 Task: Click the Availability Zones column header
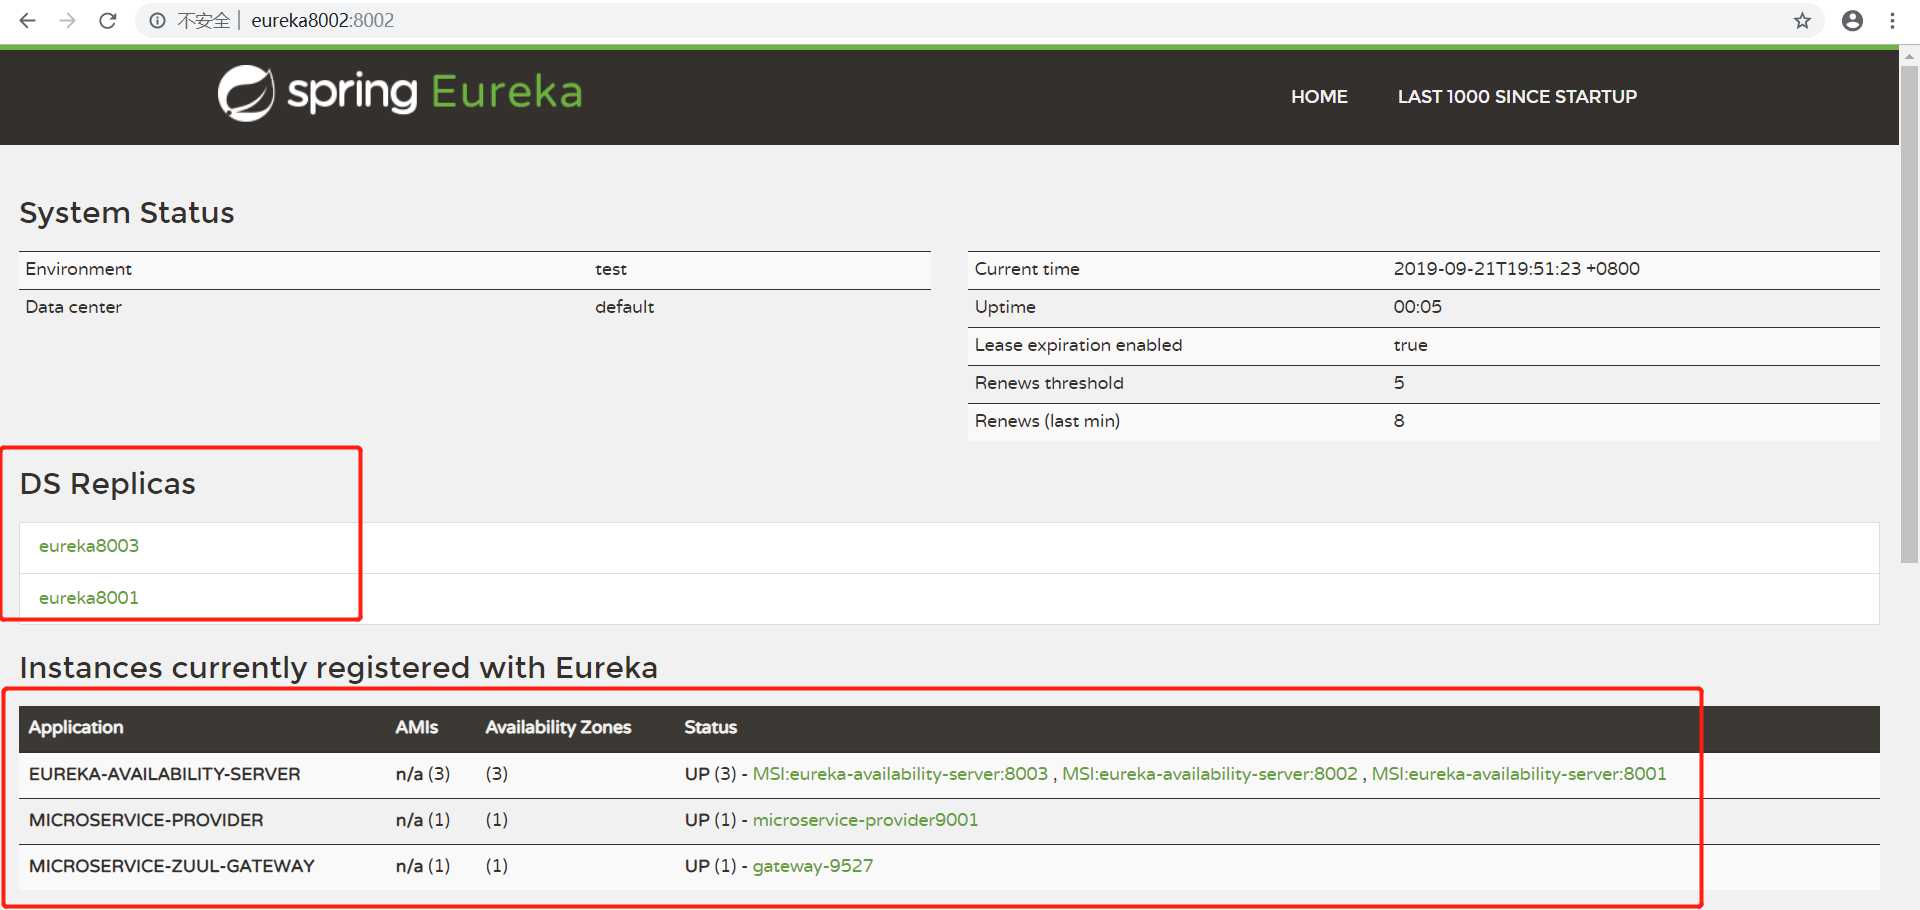point(558,727)
